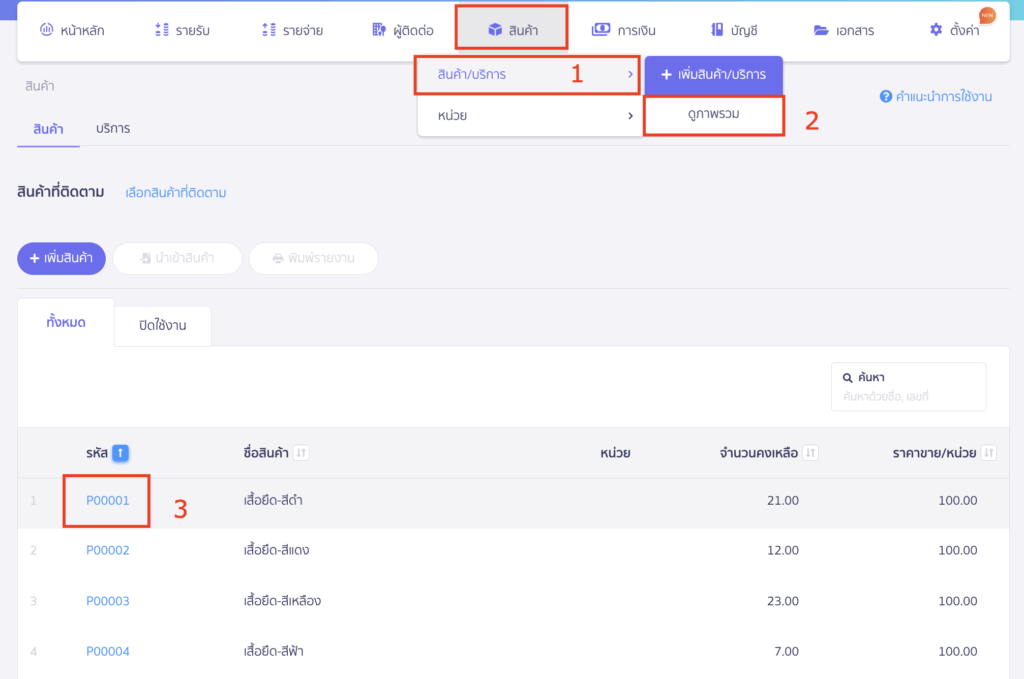Sort by จำนวนคงเหลือ column

pos(811,453)
